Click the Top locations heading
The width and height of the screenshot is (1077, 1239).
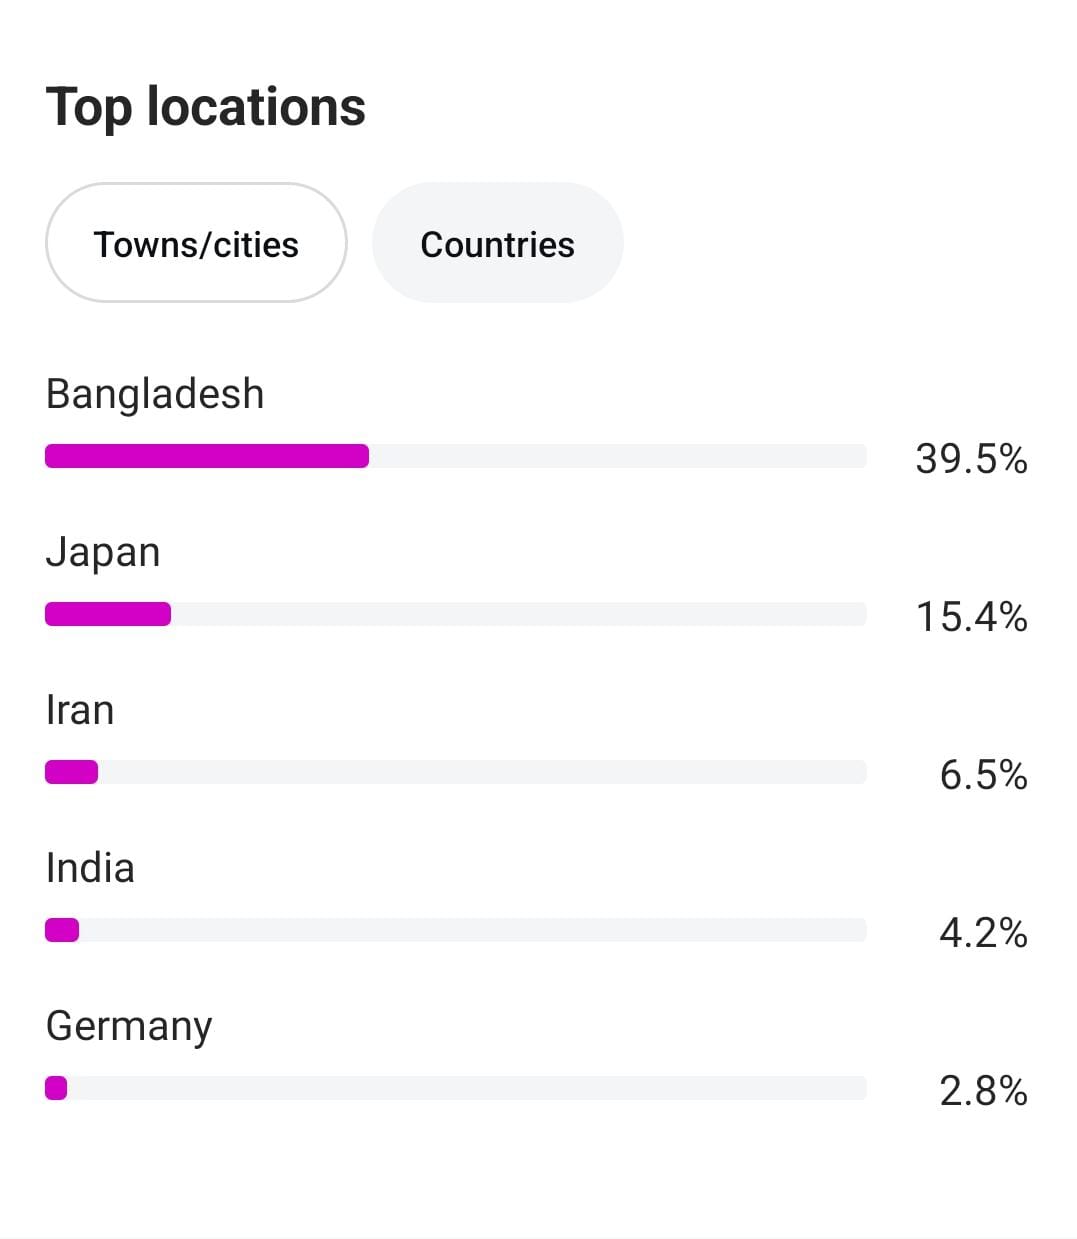click(x=206, y=107)
